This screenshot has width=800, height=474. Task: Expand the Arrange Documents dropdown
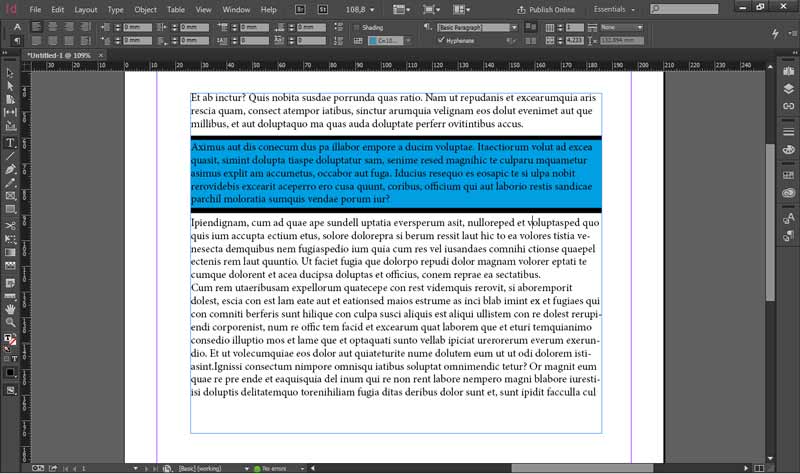[x=462, y=9]
